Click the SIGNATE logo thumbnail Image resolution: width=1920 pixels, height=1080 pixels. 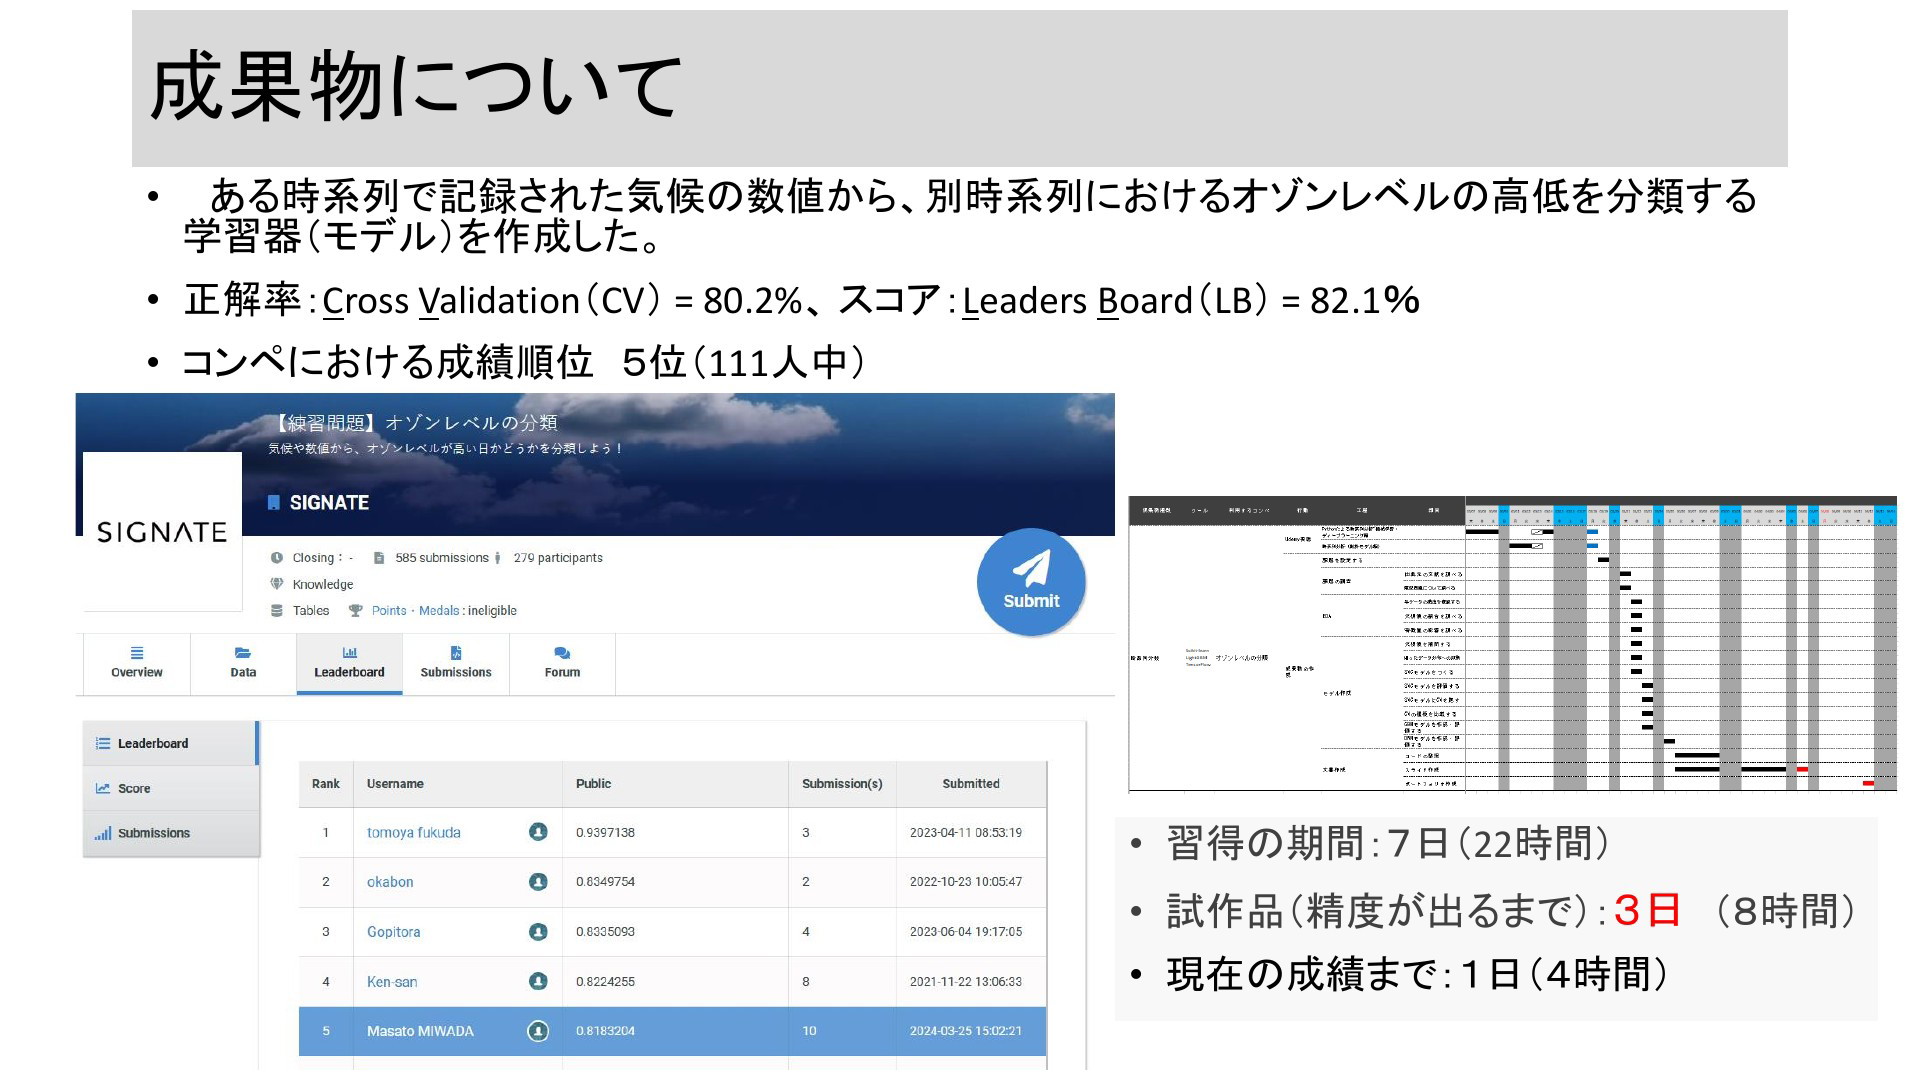click(162, 531)
